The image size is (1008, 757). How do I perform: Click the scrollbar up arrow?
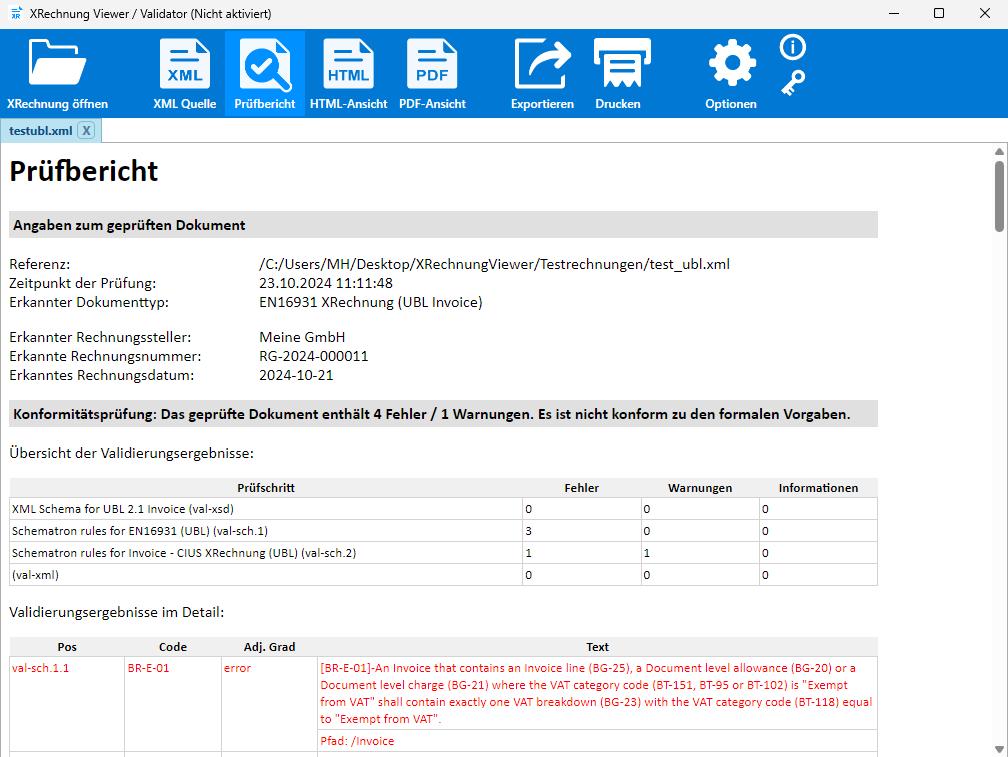pyautogui.click(x=998, y=151)
